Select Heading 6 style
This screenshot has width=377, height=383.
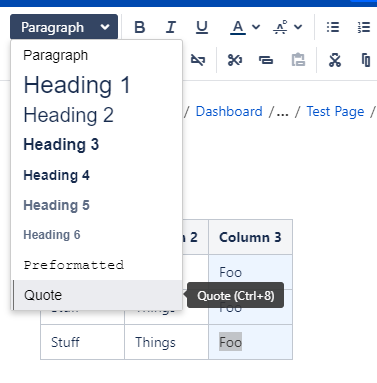point(97,235)
